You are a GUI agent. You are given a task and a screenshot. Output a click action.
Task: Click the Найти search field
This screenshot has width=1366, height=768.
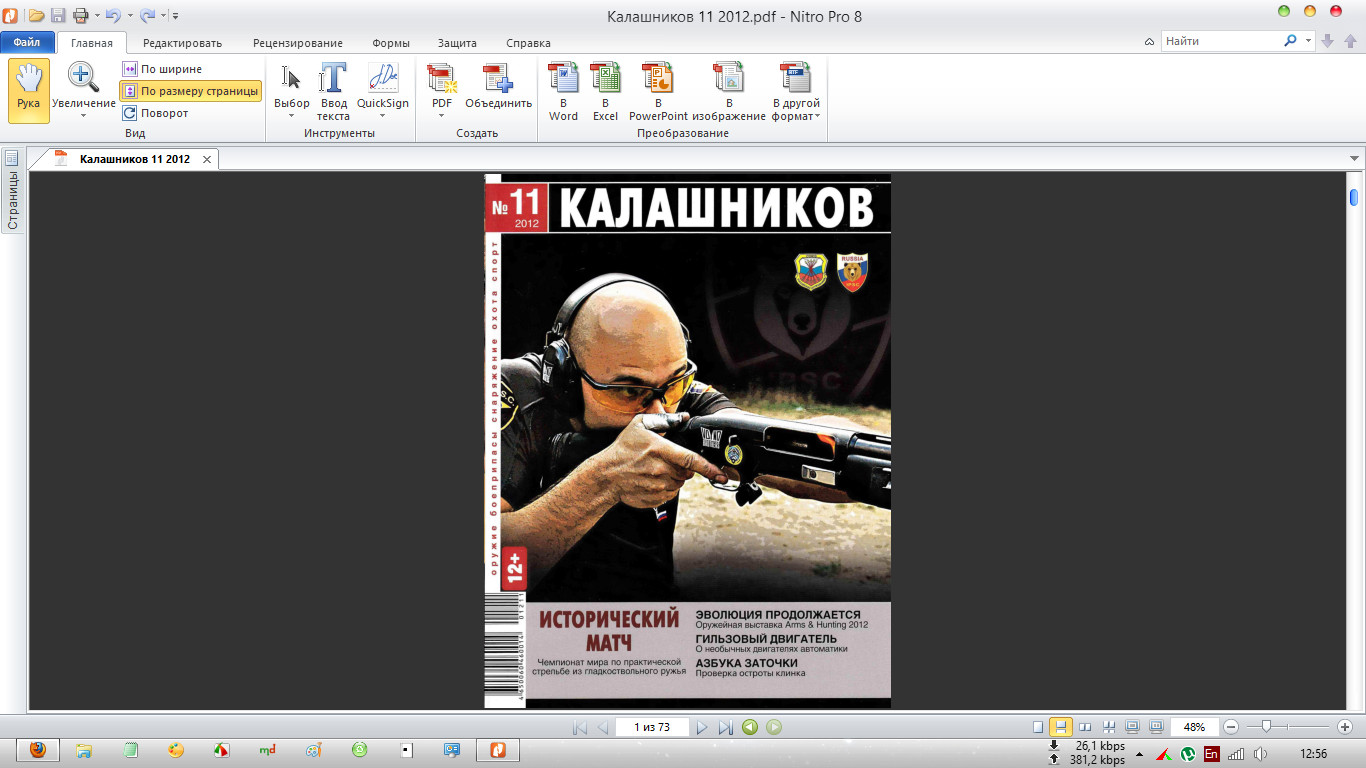point(1221,41)
